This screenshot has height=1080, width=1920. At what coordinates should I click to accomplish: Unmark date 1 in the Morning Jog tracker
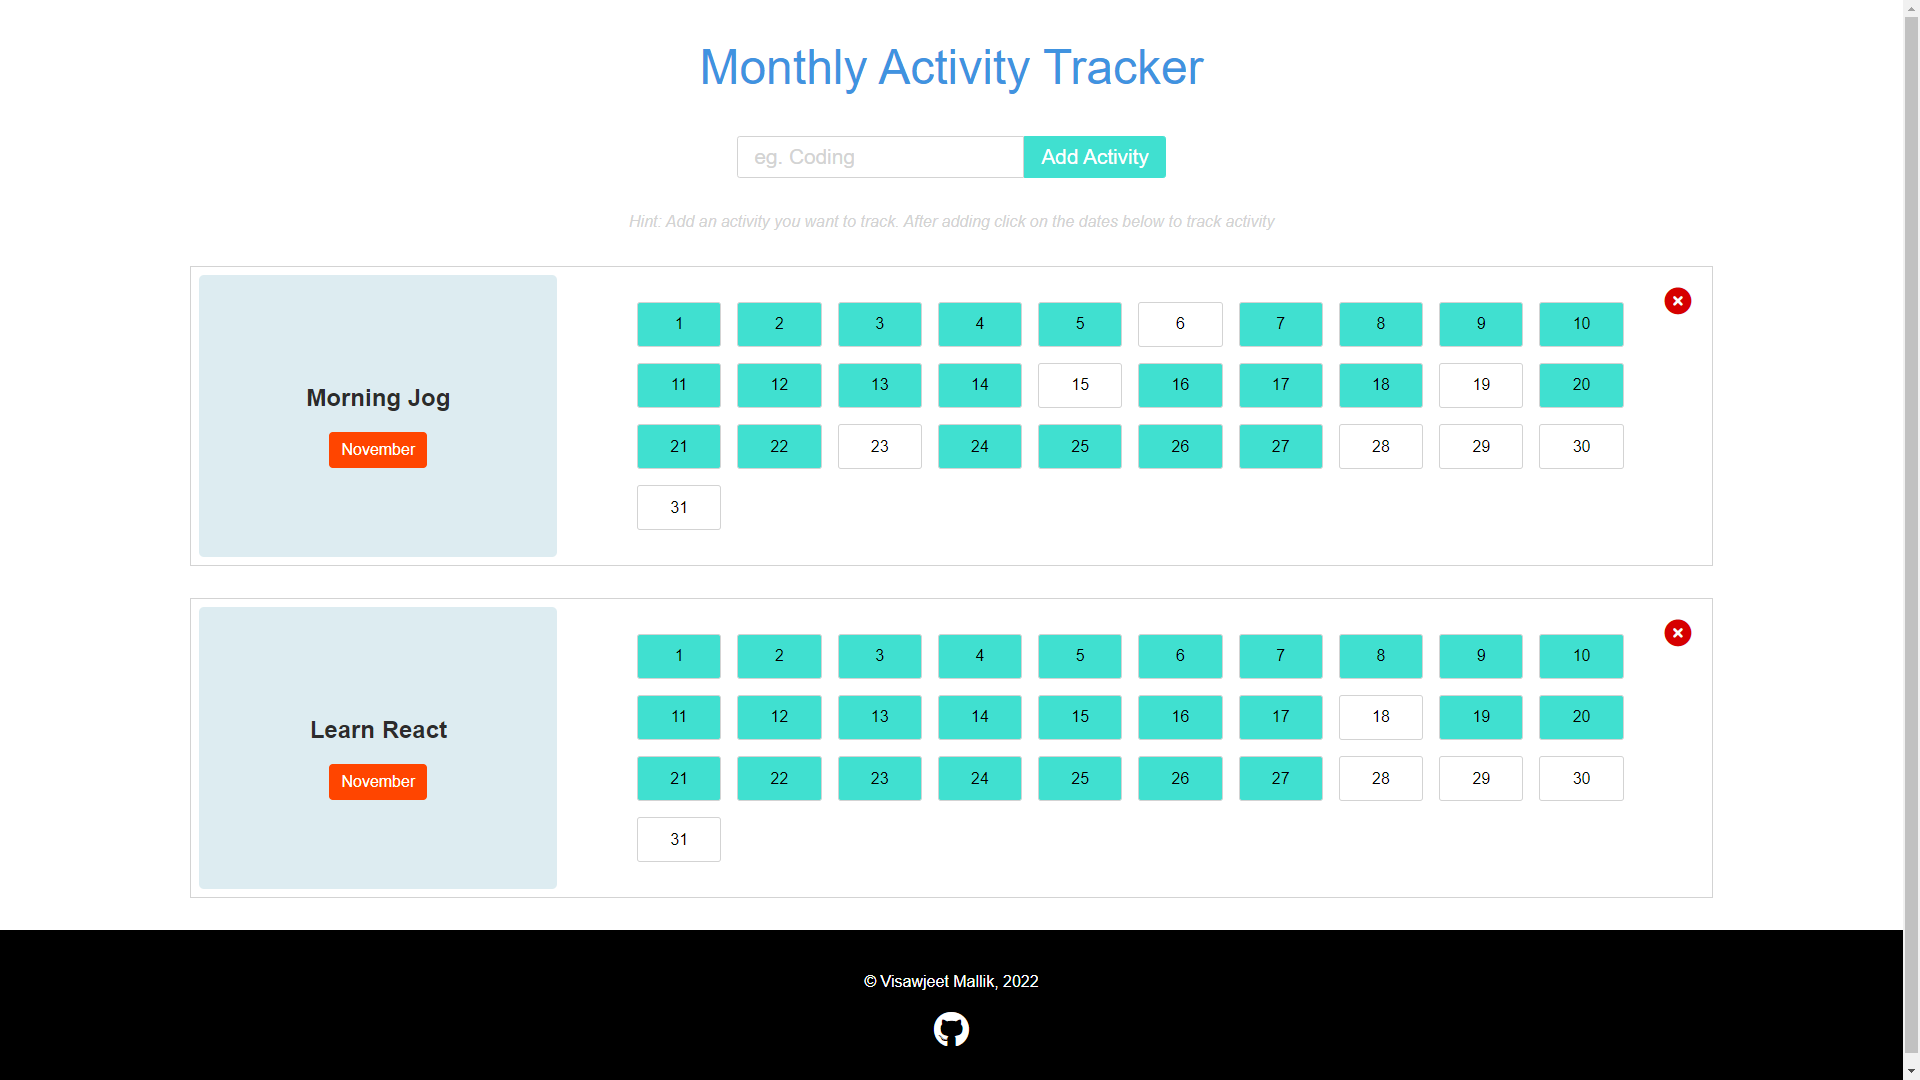(679, 324)
